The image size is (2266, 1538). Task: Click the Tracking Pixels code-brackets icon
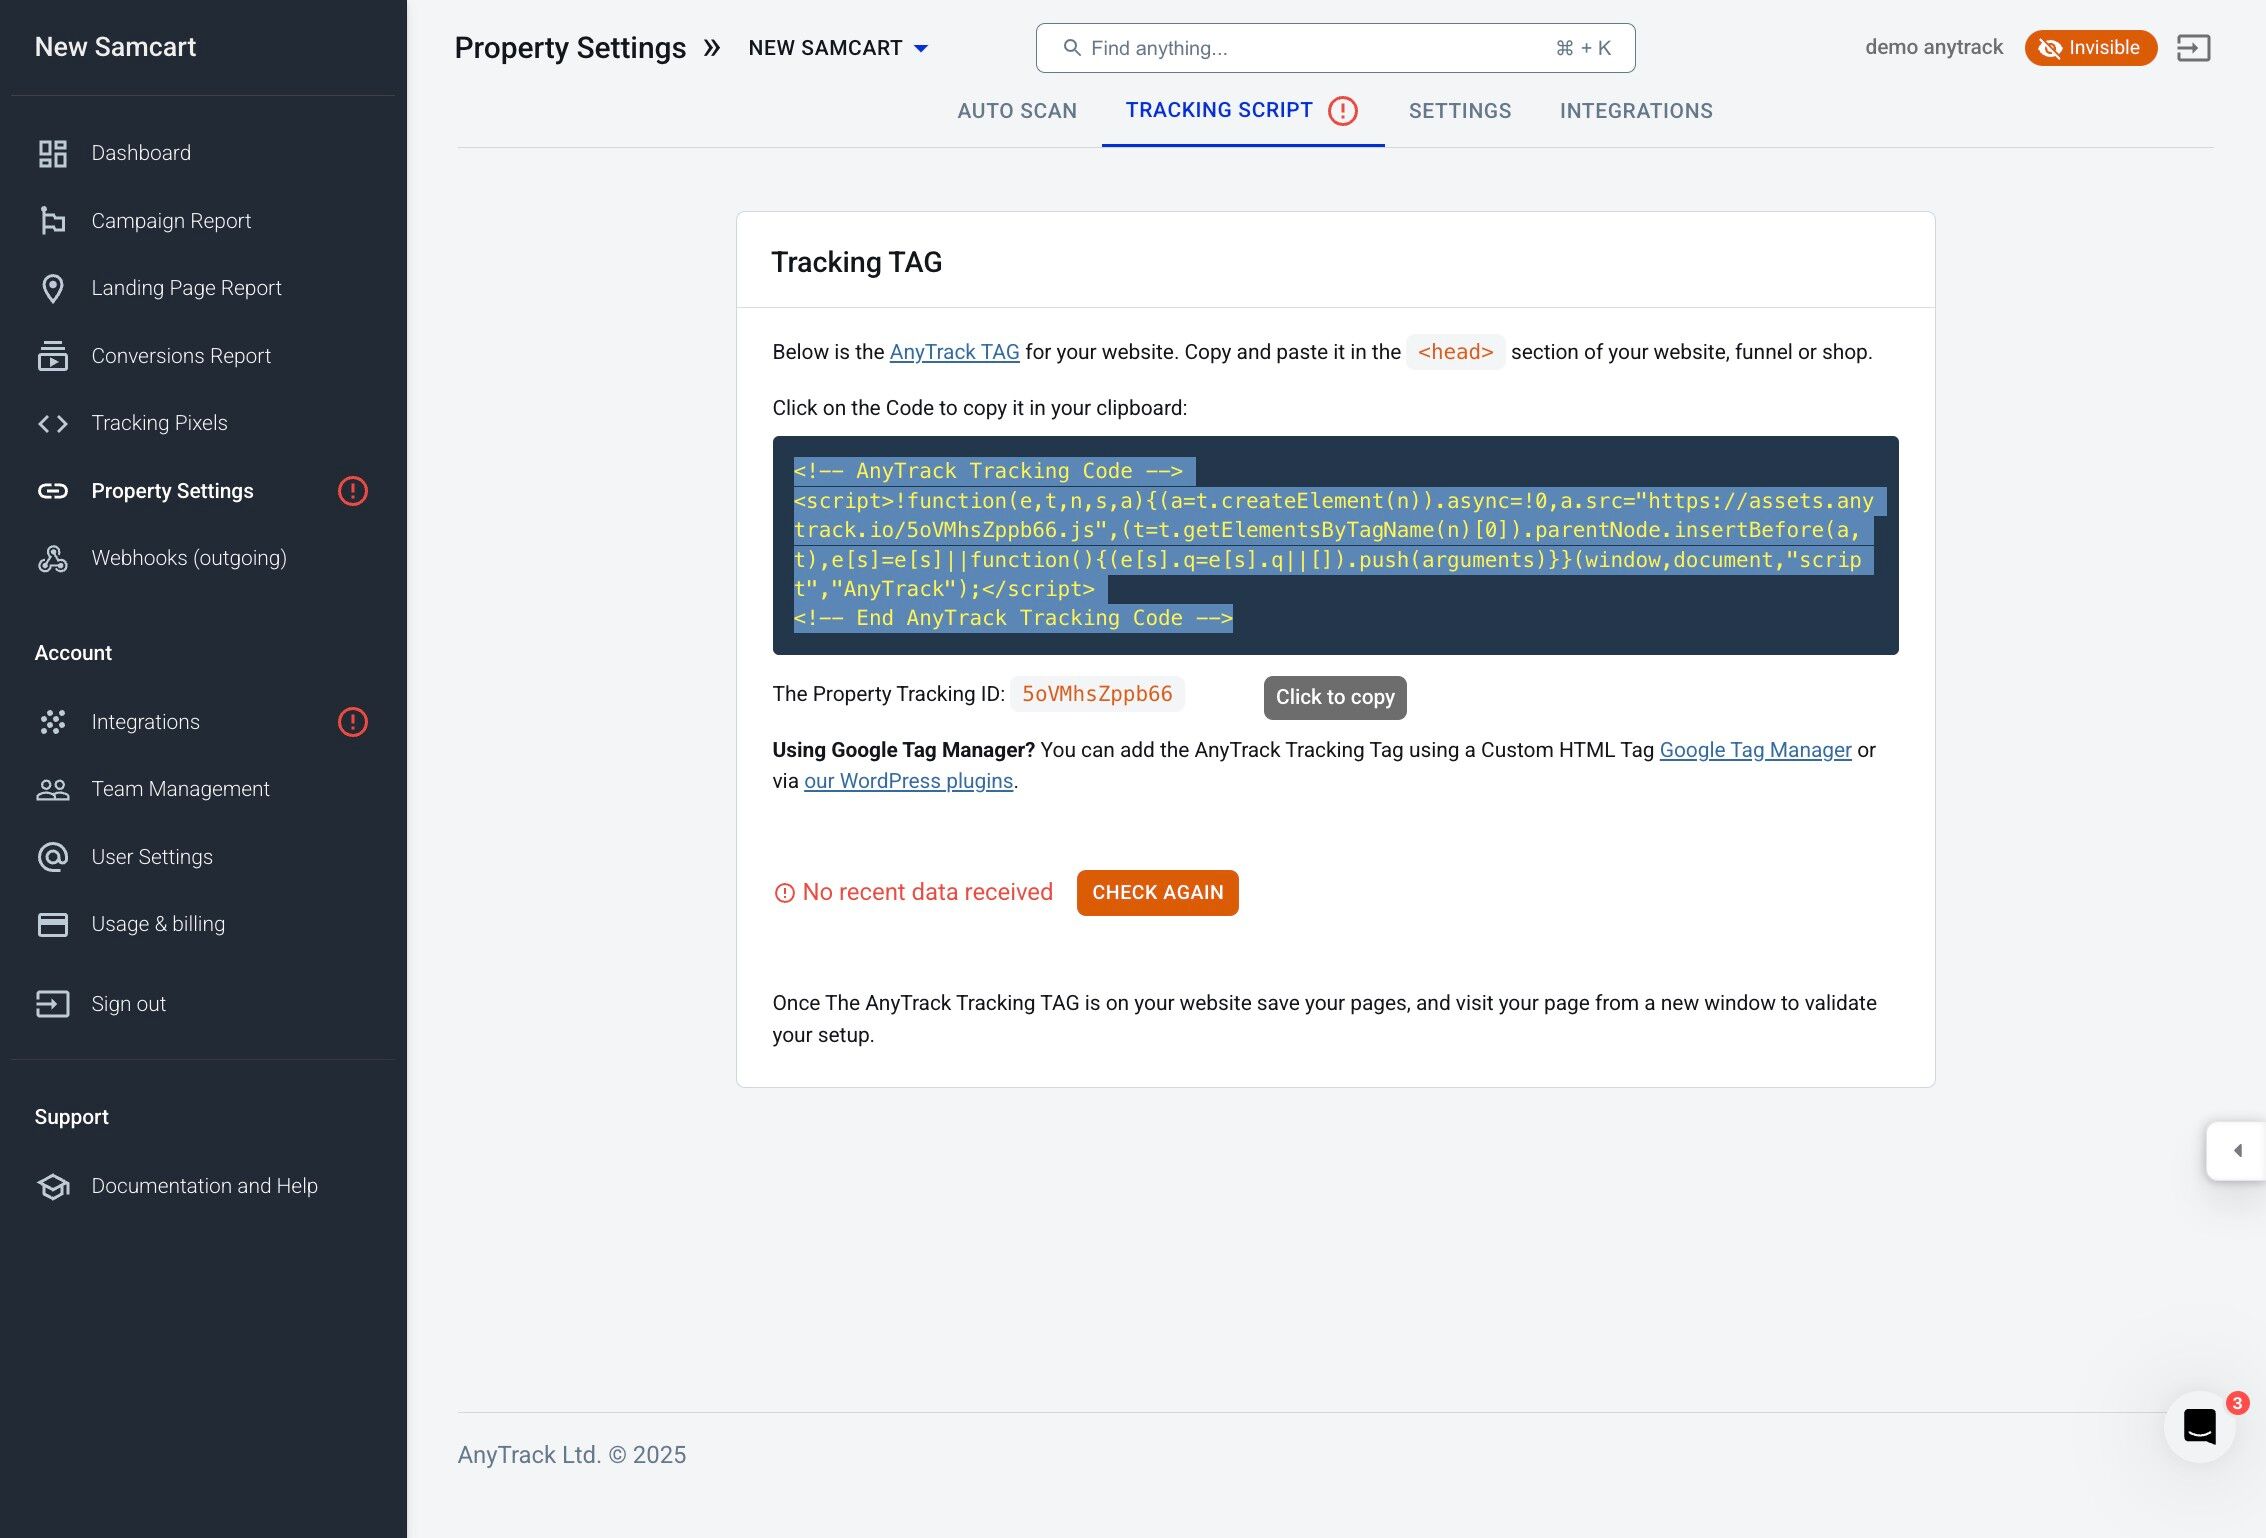[52, 423]
